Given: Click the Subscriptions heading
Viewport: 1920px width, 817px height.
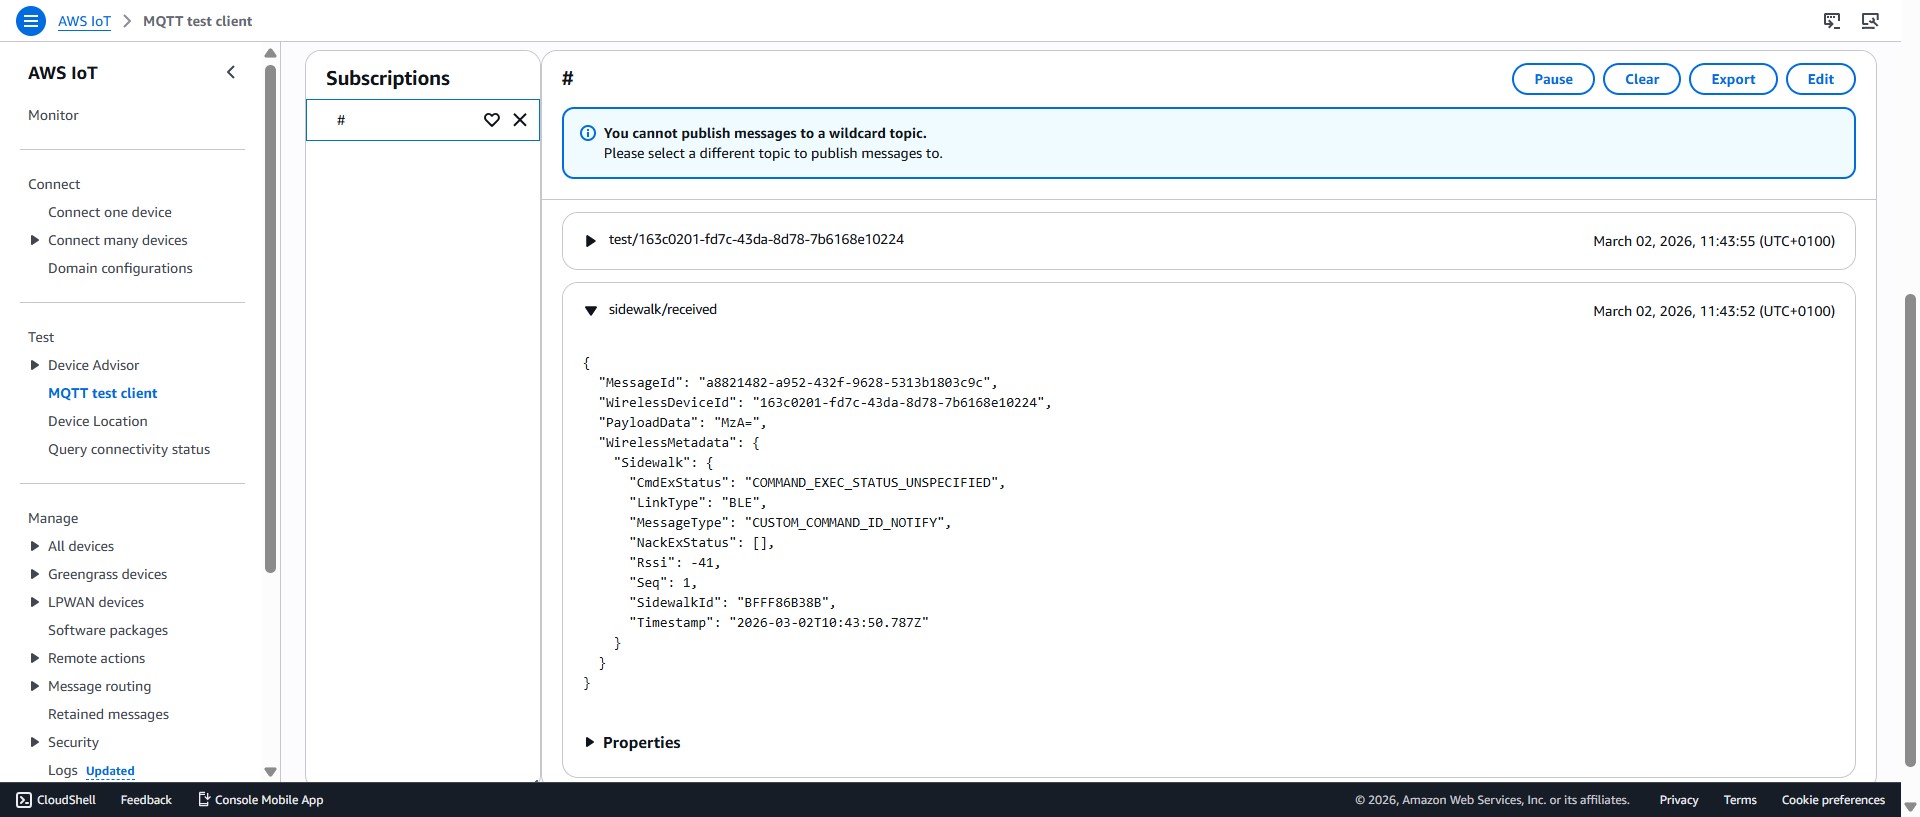Looking at the screenshot, I should coord(388,78).
